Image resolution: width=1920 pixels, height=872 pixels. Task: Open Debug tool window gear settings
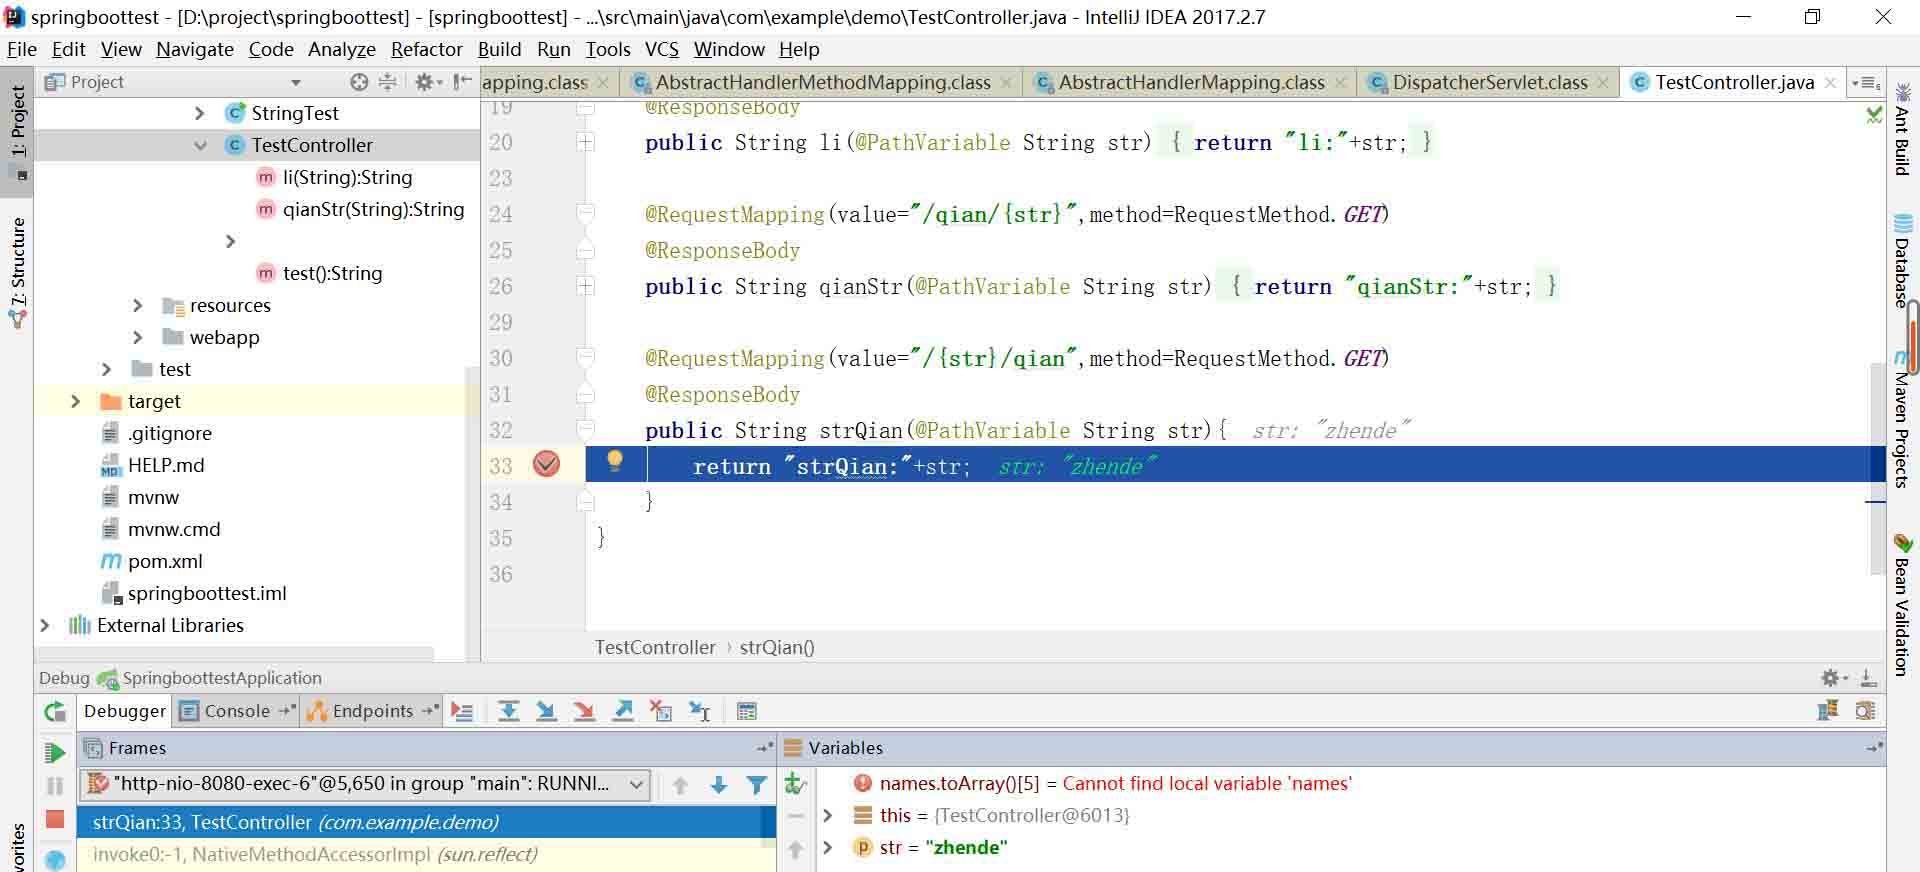point(1833,678)
